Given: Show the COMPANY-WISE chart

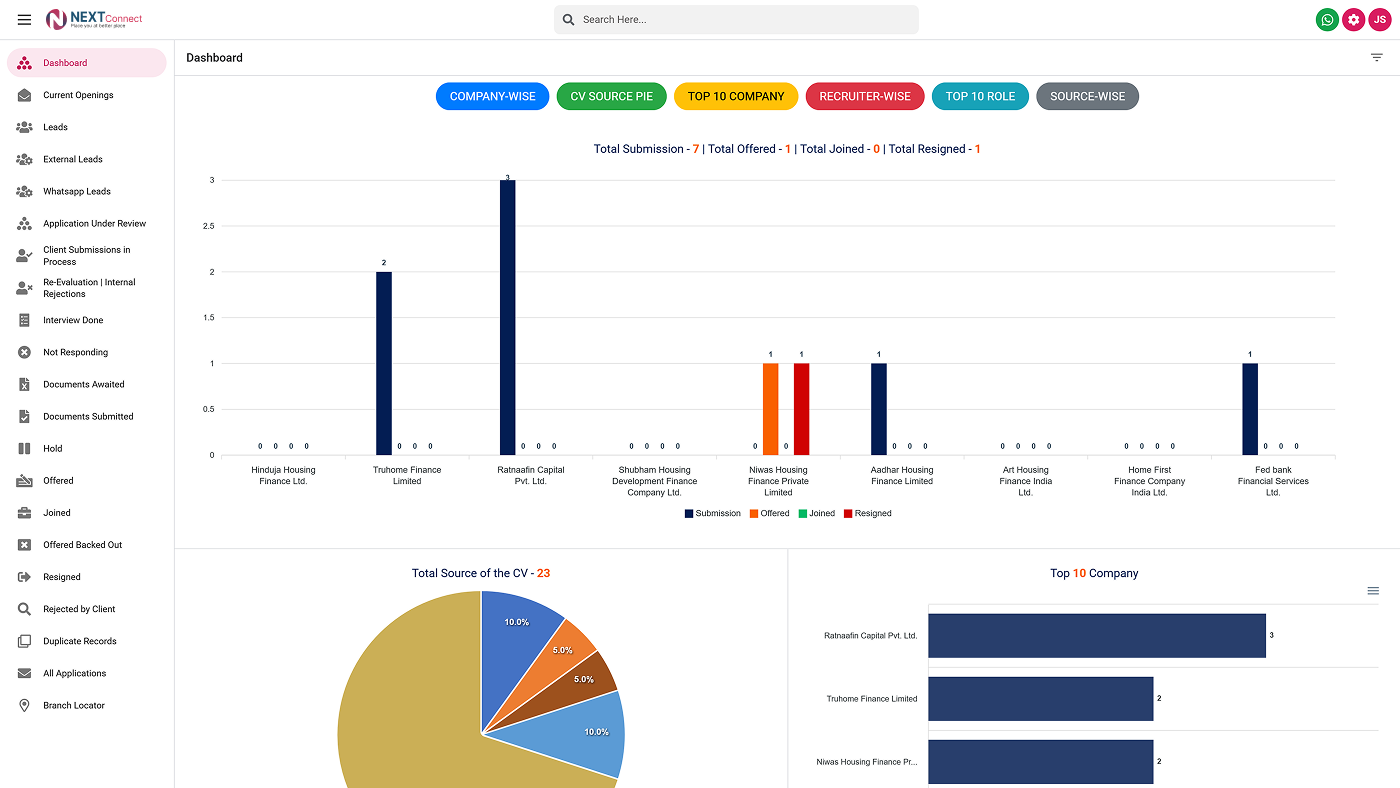Looking at the screenshot, I should click(493, 96).
